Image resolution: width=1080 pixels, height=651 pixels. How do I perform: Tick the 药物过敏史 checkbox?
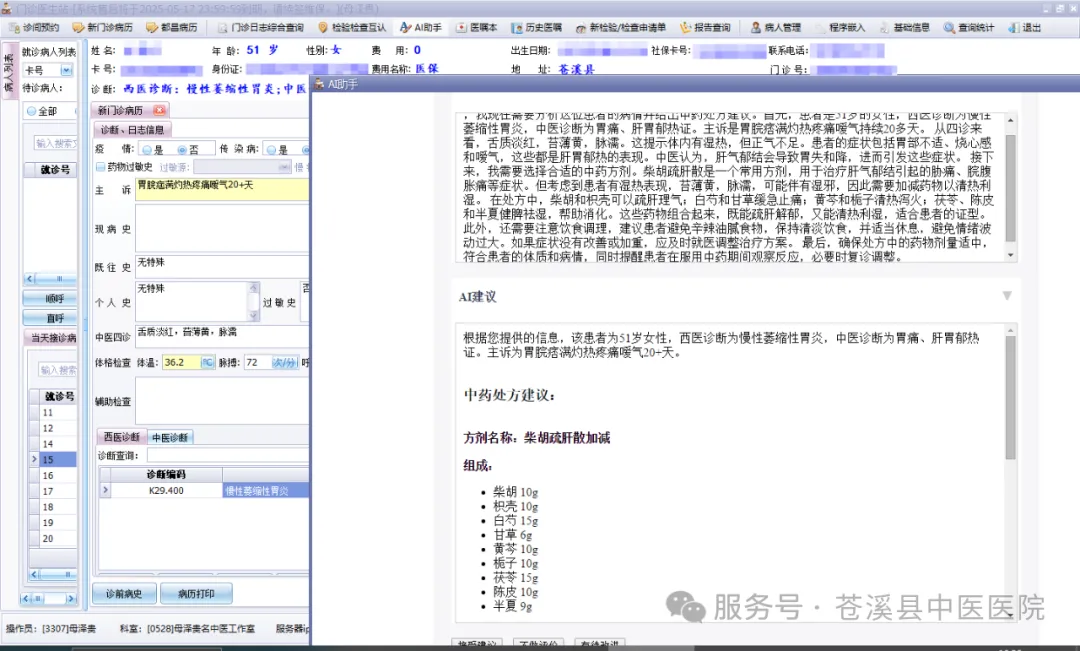click(x=101, y=167)
